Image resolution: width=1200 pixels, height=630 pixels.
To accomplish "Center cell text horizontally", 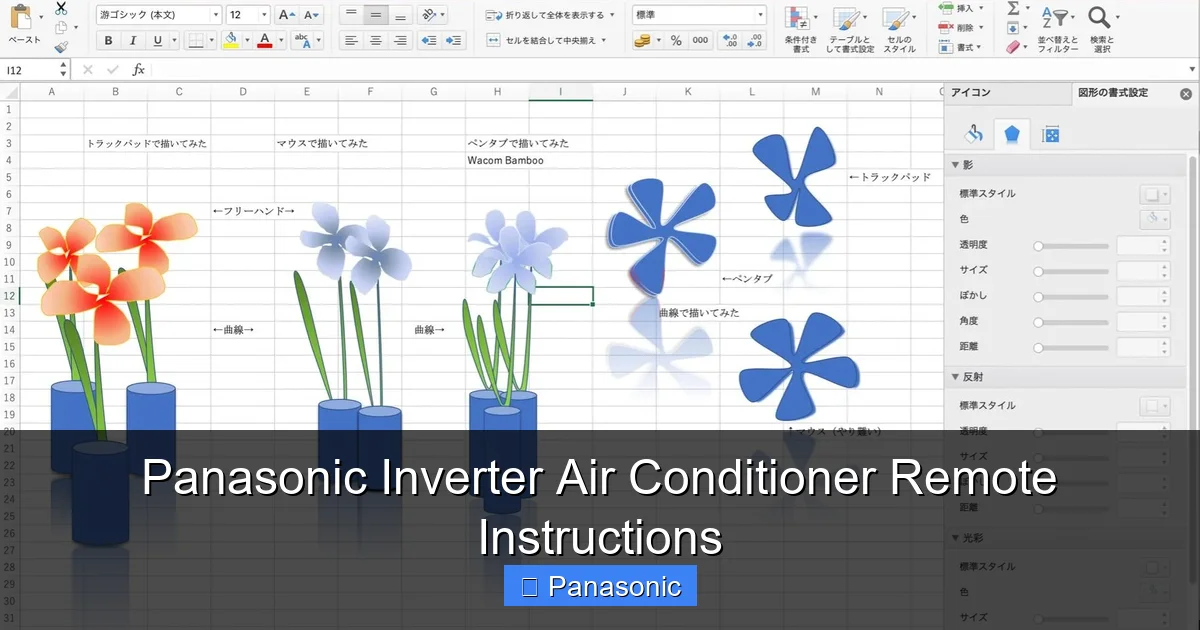I will (x=376, y=40).
